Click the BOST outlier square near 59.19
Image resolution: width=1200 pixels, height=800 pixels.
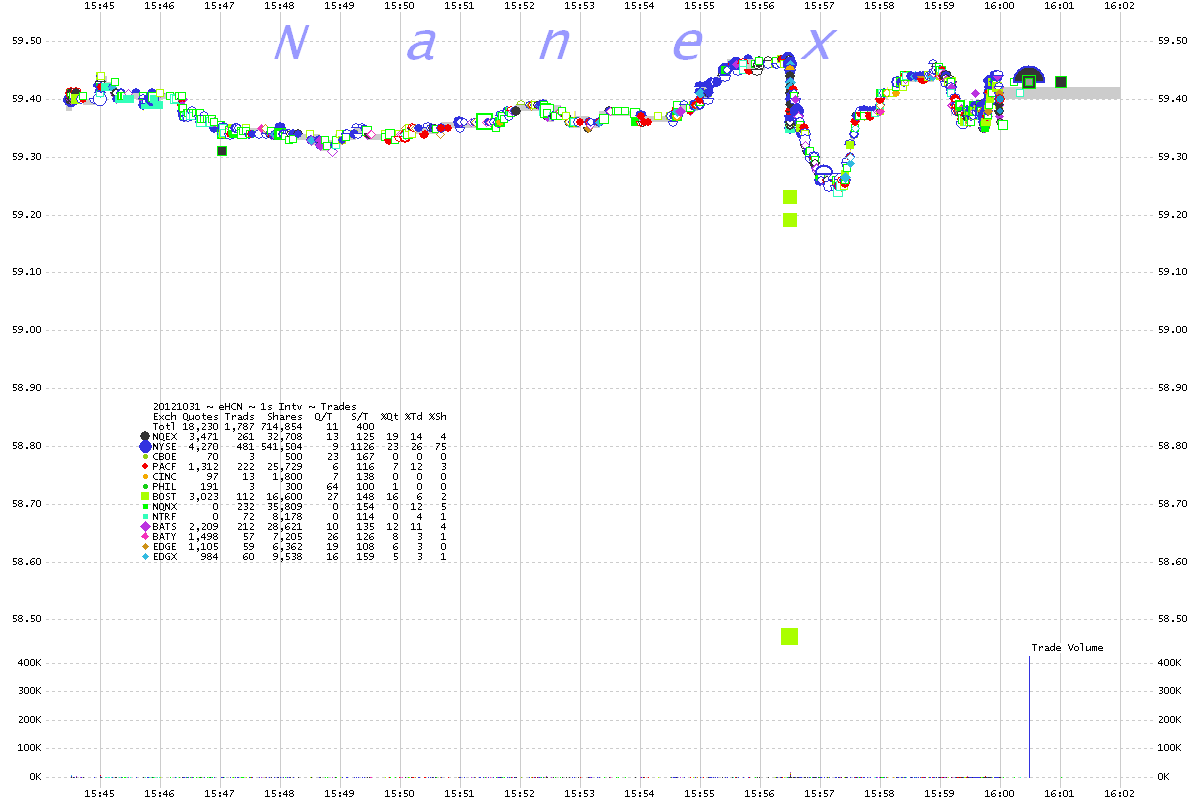tap(790, 220)
